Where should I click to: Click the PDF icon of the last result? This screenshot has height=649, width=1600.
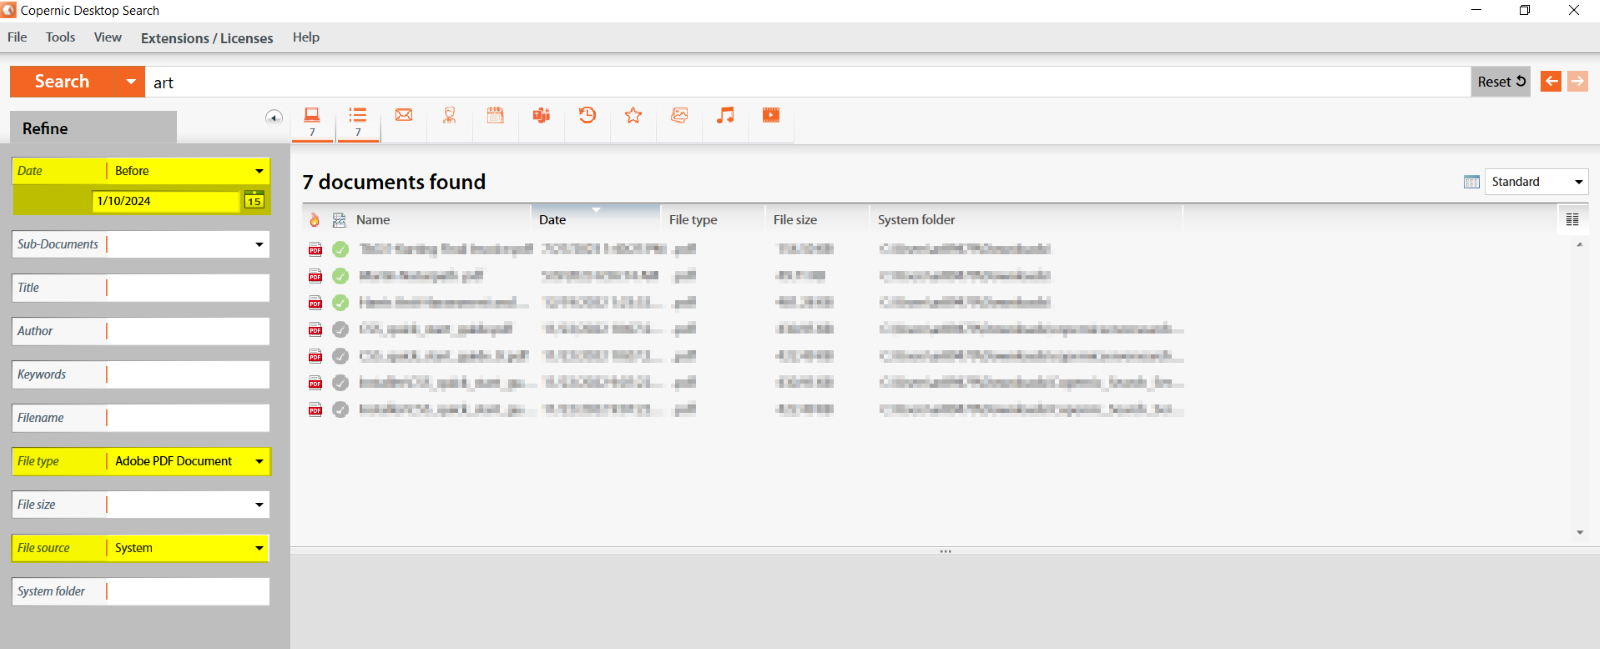pyautogui.click(x=315, y=409)
